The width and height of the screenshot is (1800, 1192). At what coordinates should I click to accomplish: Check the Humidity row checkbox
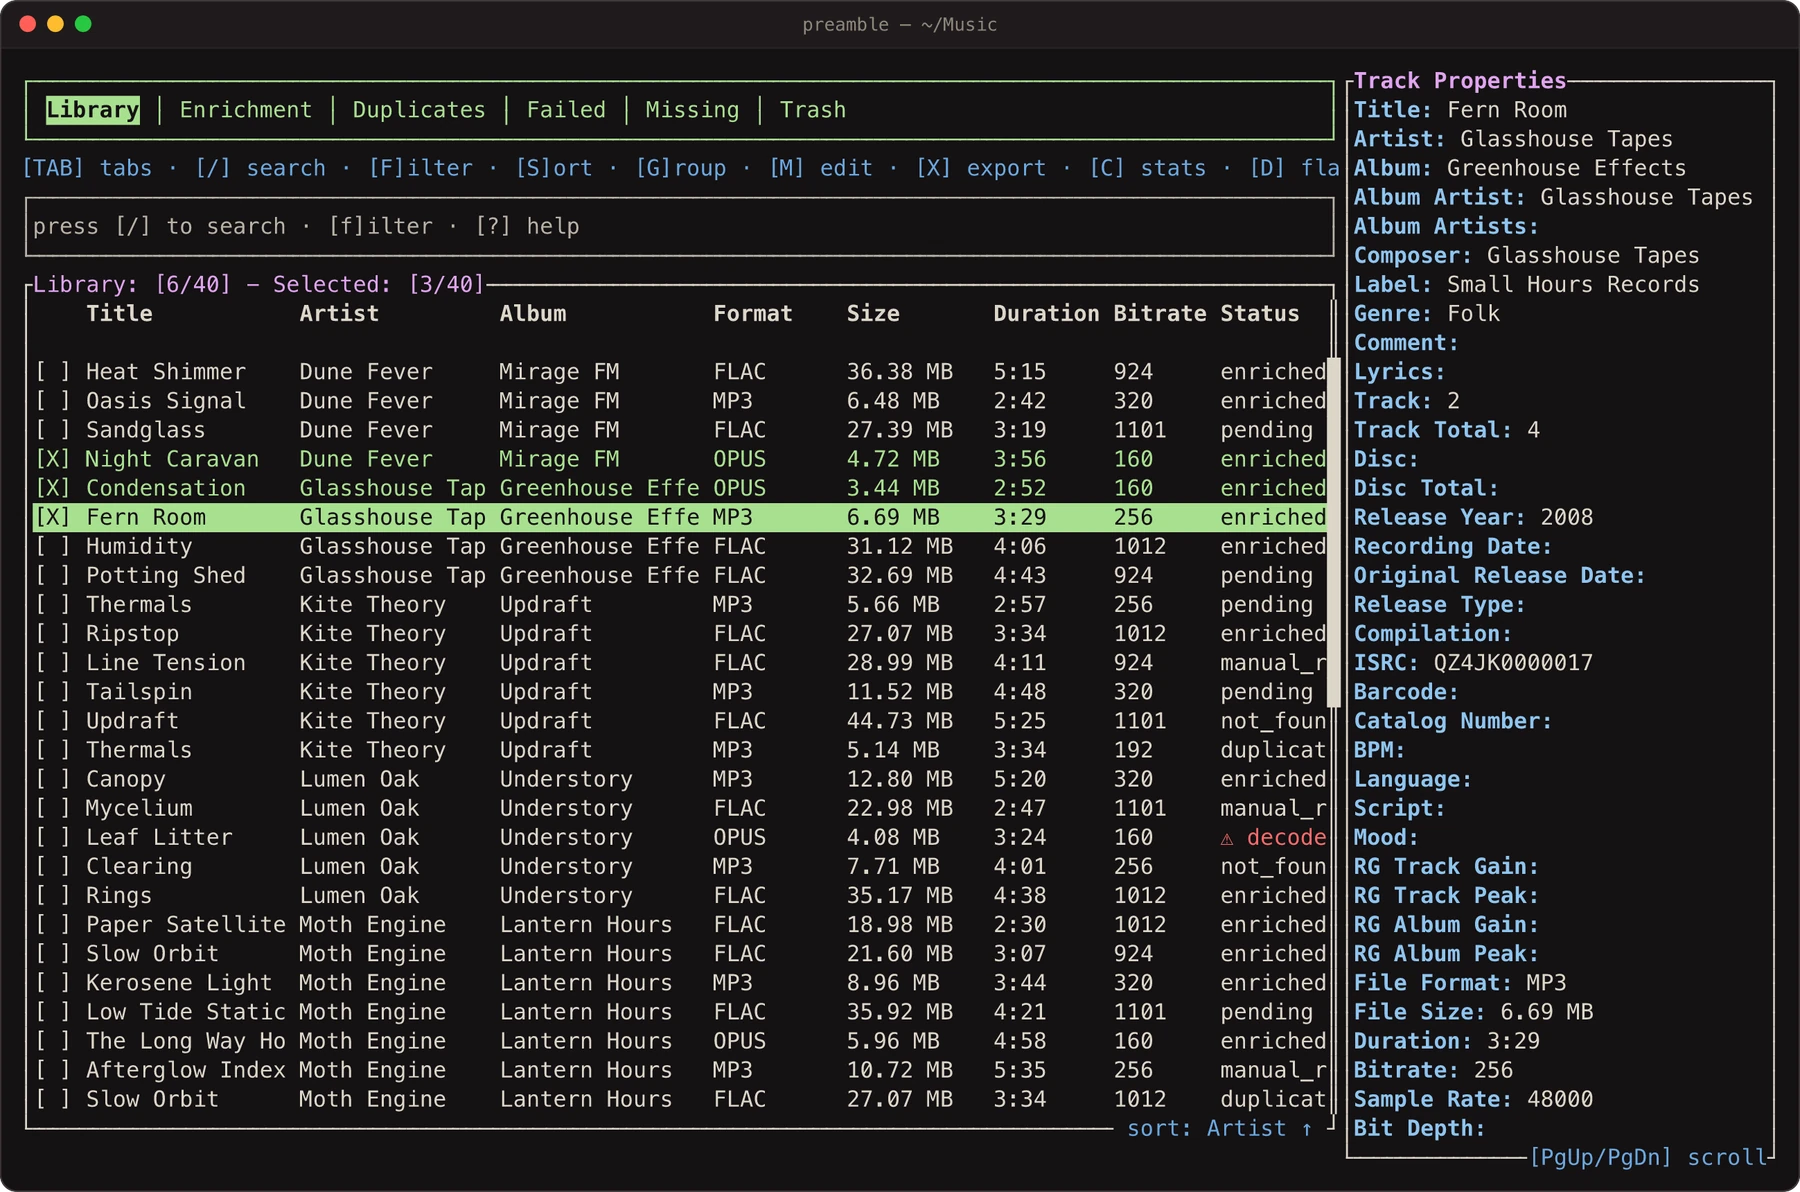[x=53, y=546]
